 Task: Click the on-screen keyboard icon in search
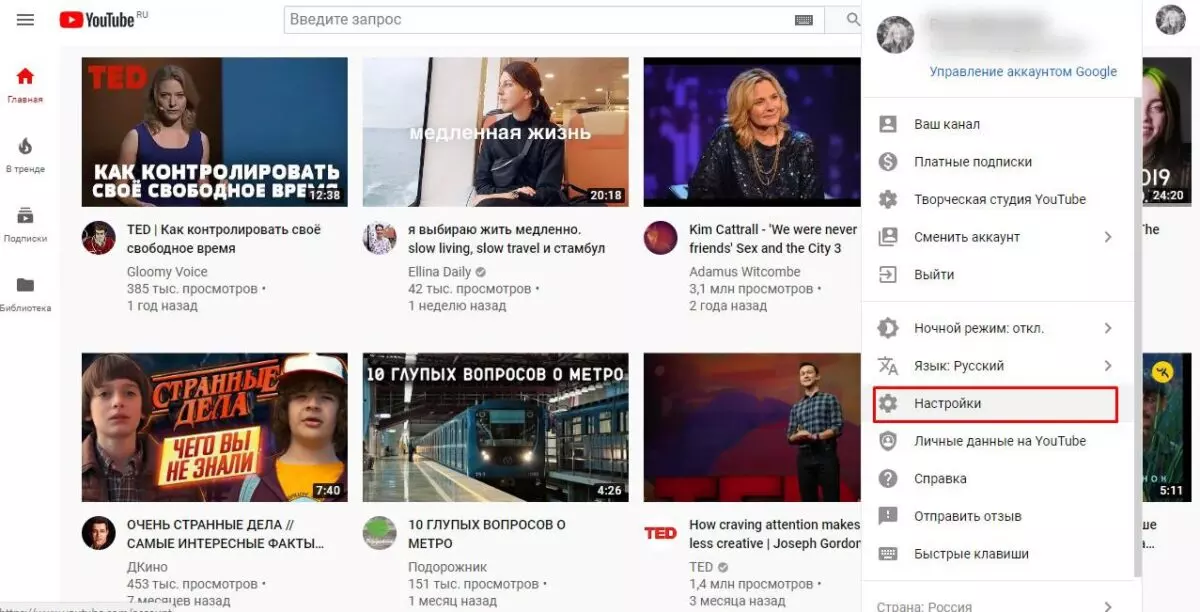coord(804,20)
